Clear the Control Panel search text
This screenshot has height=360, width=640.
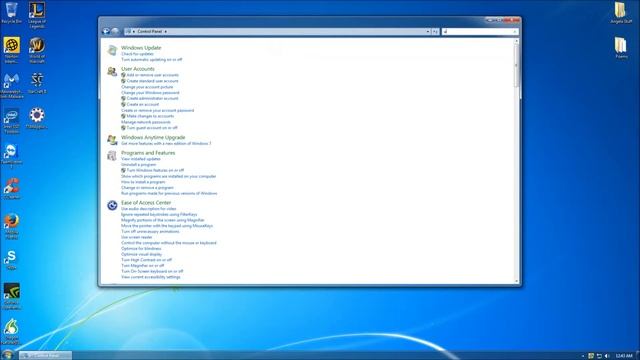click(515, 31)
